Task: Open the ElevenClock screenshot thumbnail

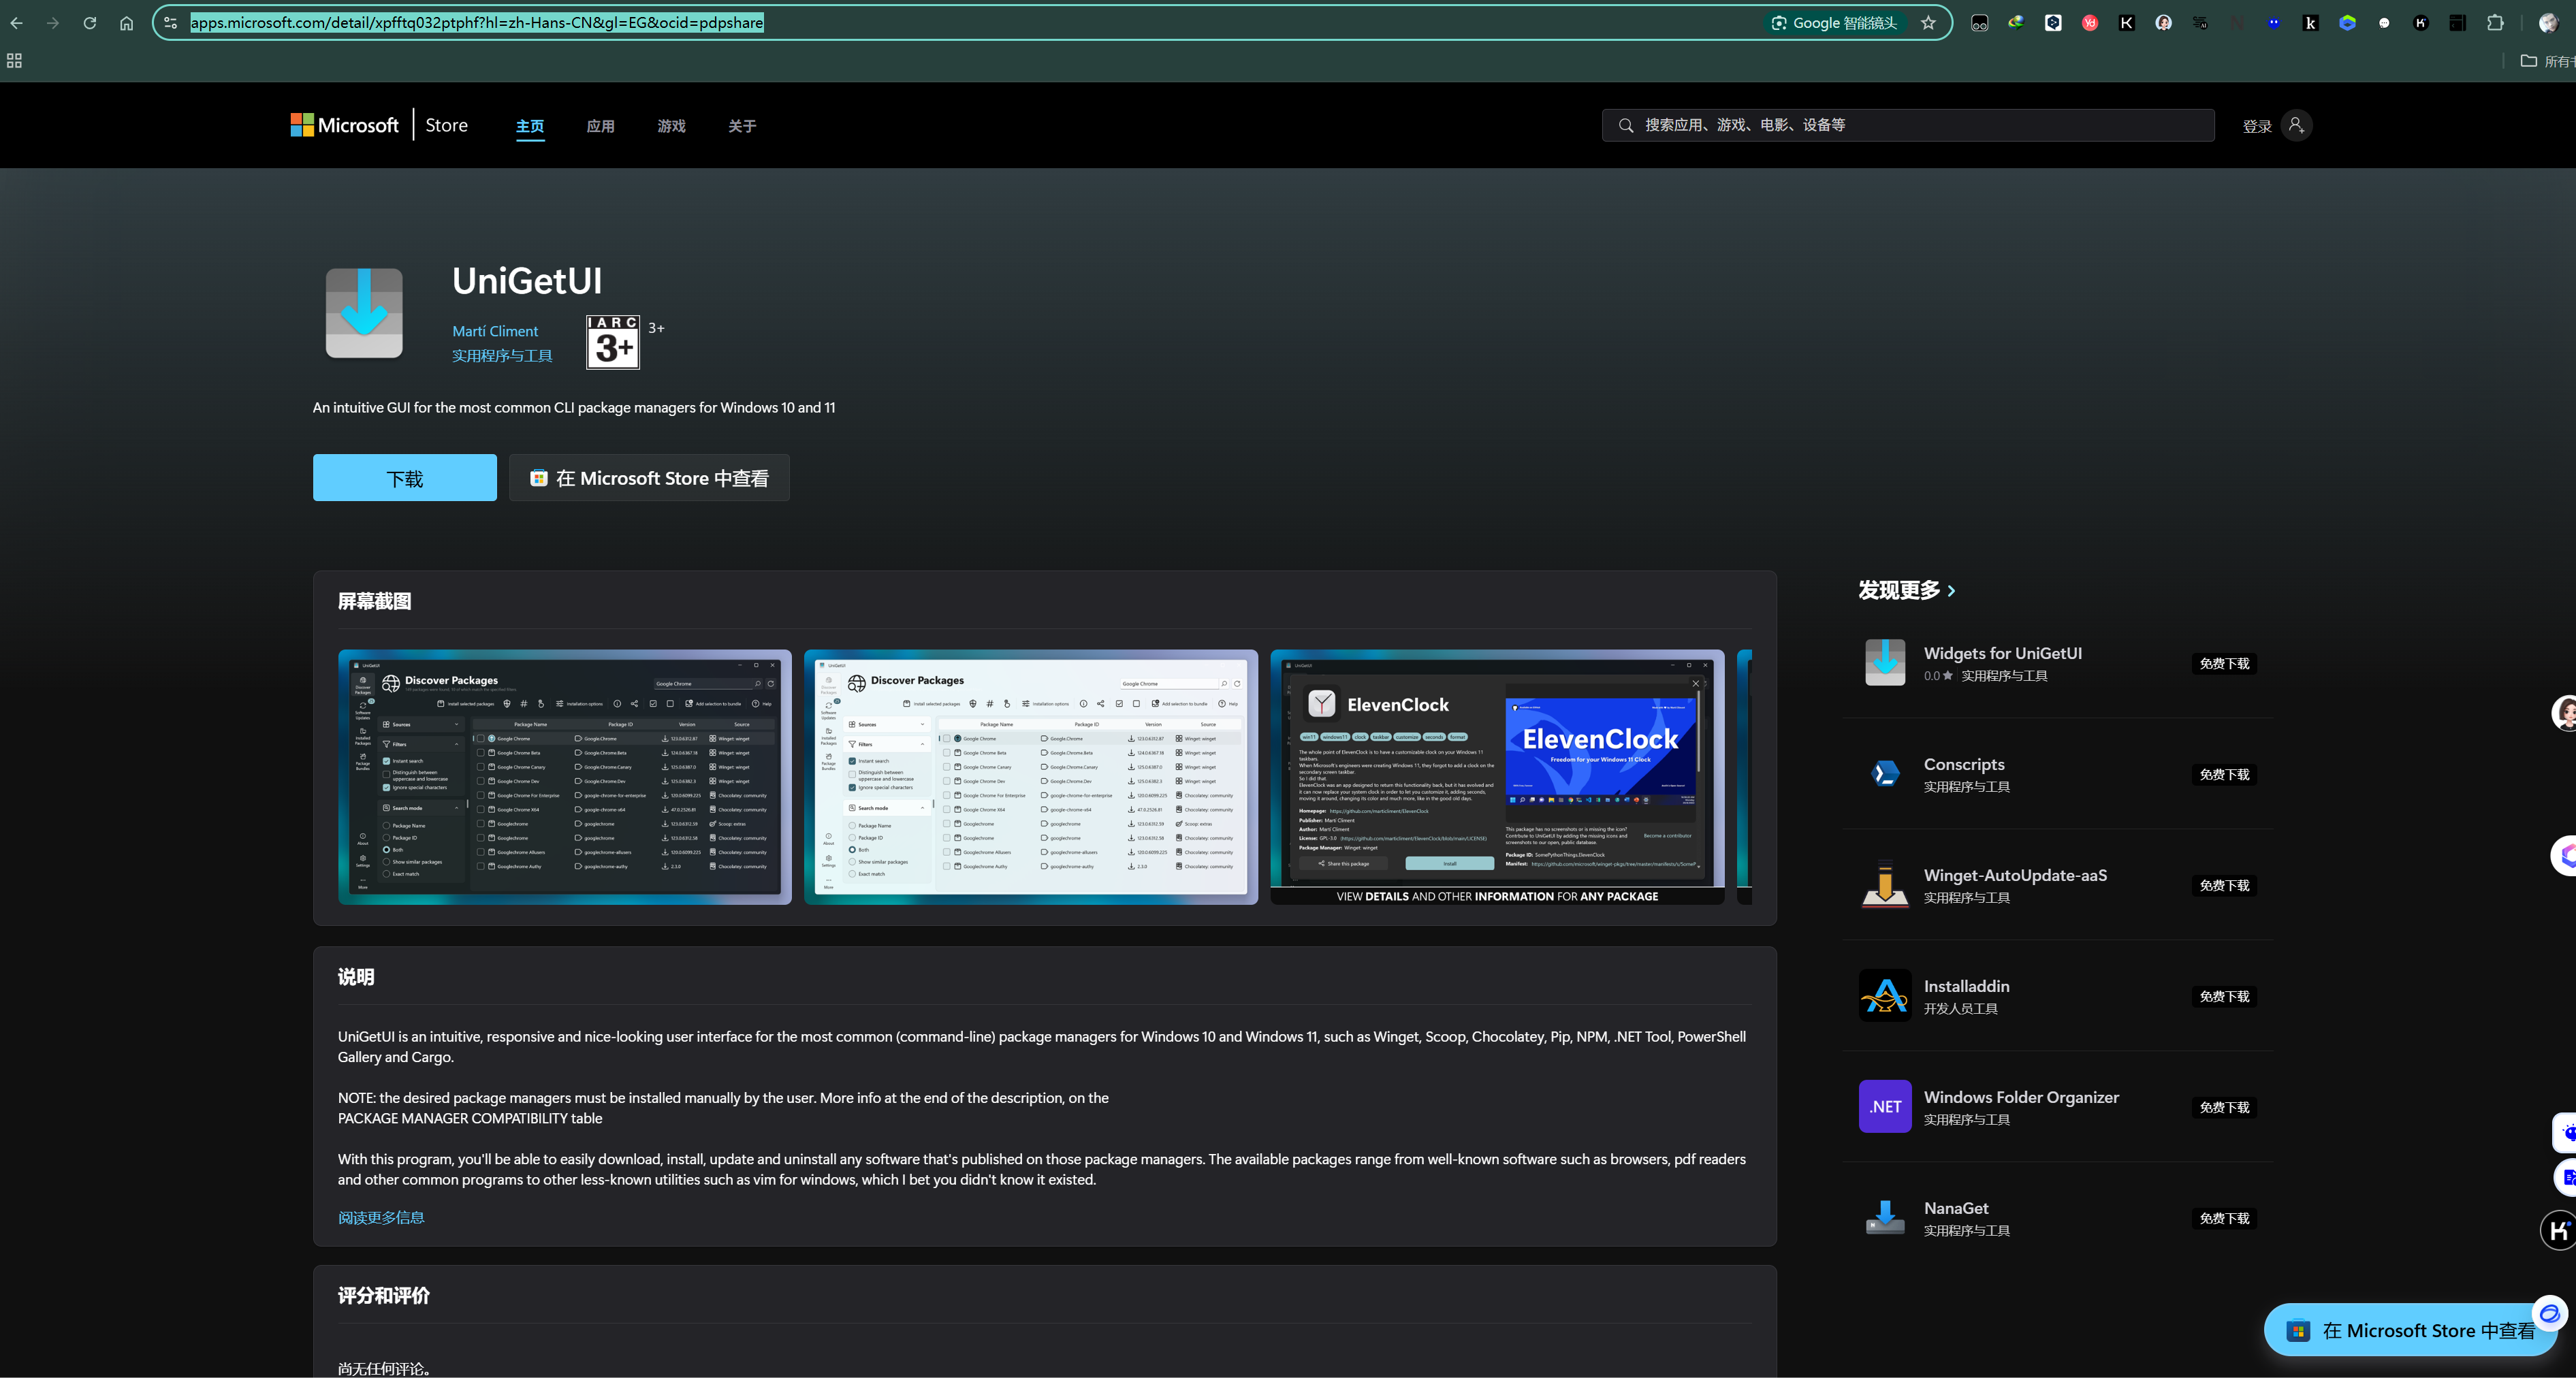Action: click(1497, 777)
